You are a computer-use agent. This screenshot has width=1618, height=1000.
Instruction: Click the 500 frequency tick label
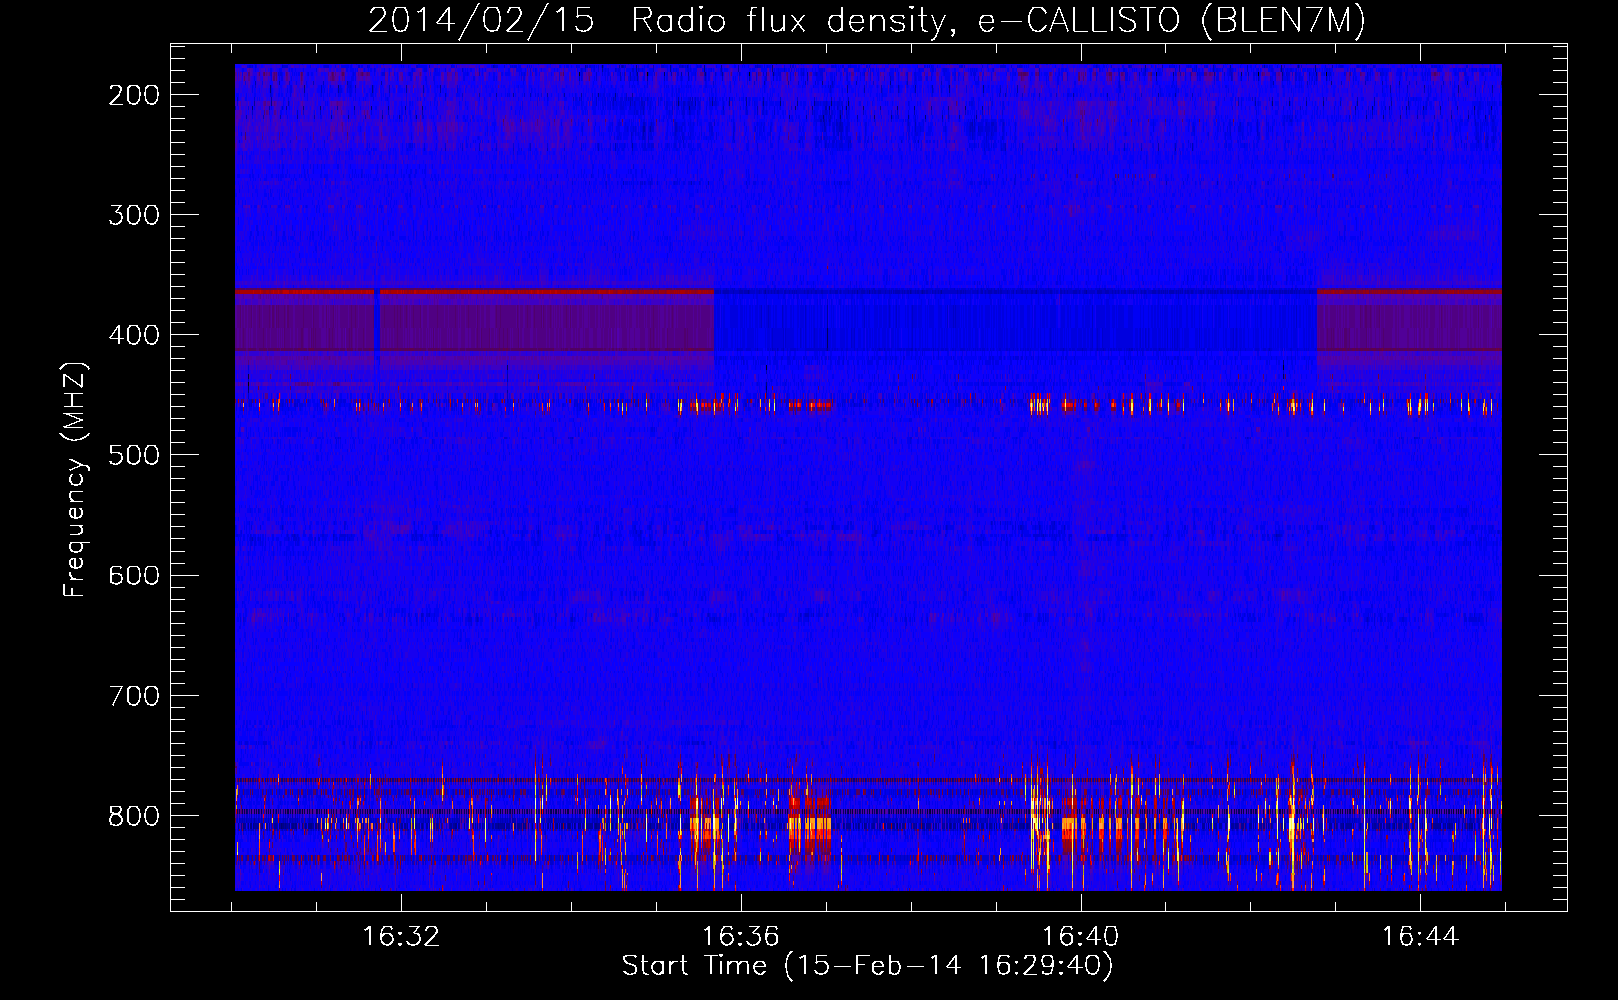point(133,455)
